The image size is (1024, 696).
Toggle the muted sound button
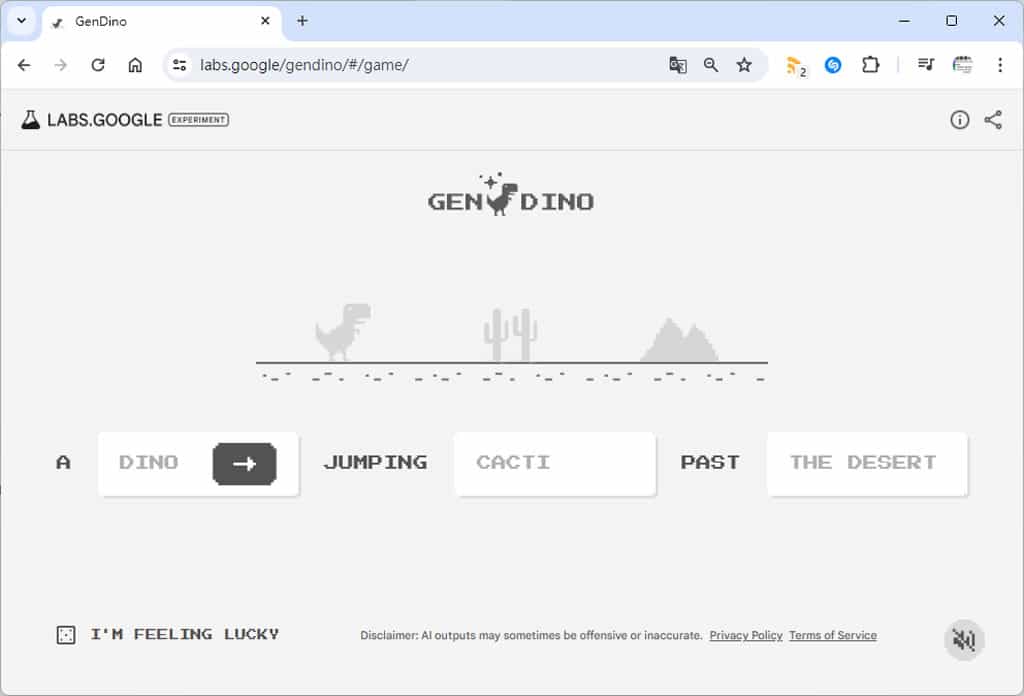click(x=964, y=640)
